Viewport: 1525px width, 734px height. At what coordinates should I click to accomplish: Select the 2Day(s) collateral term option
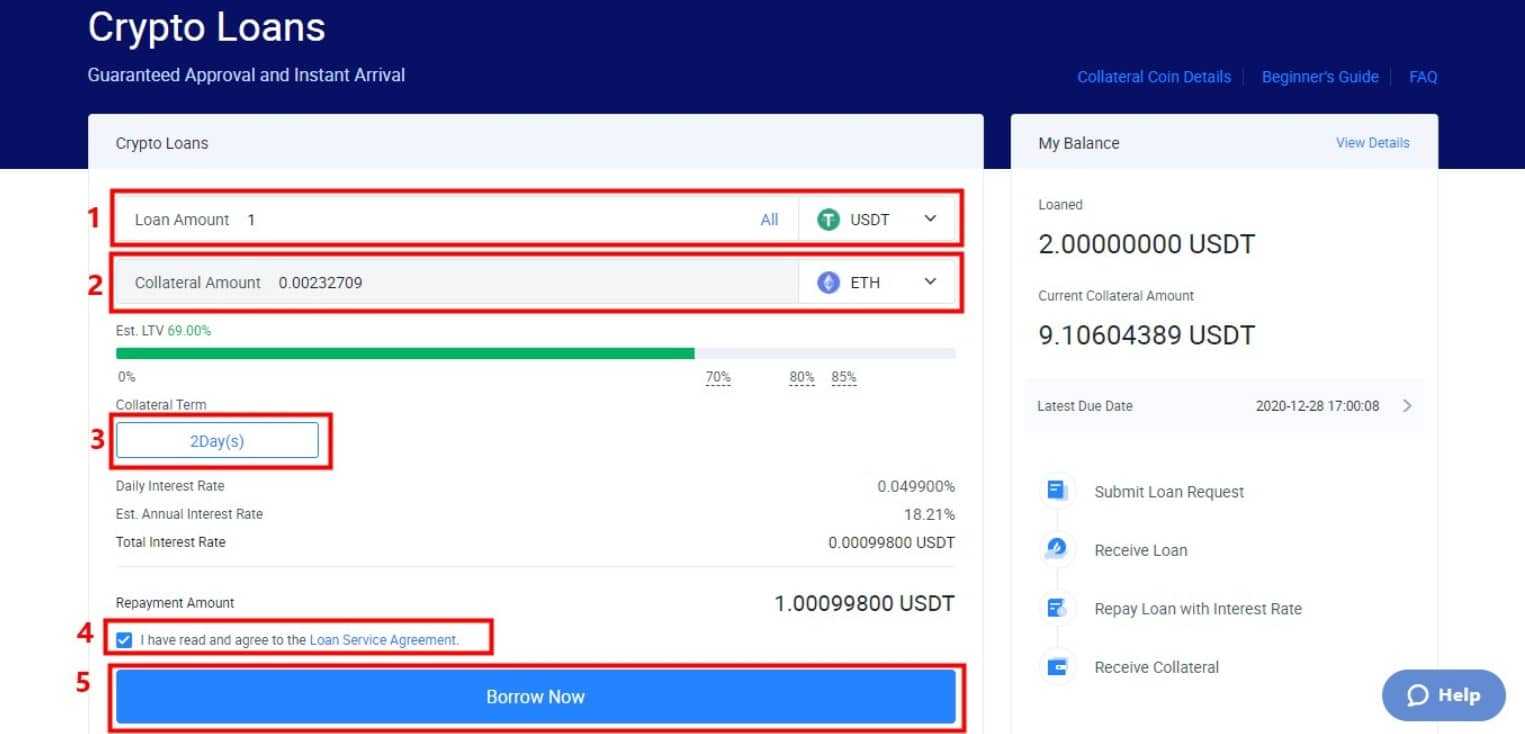[x=218, y=440]
